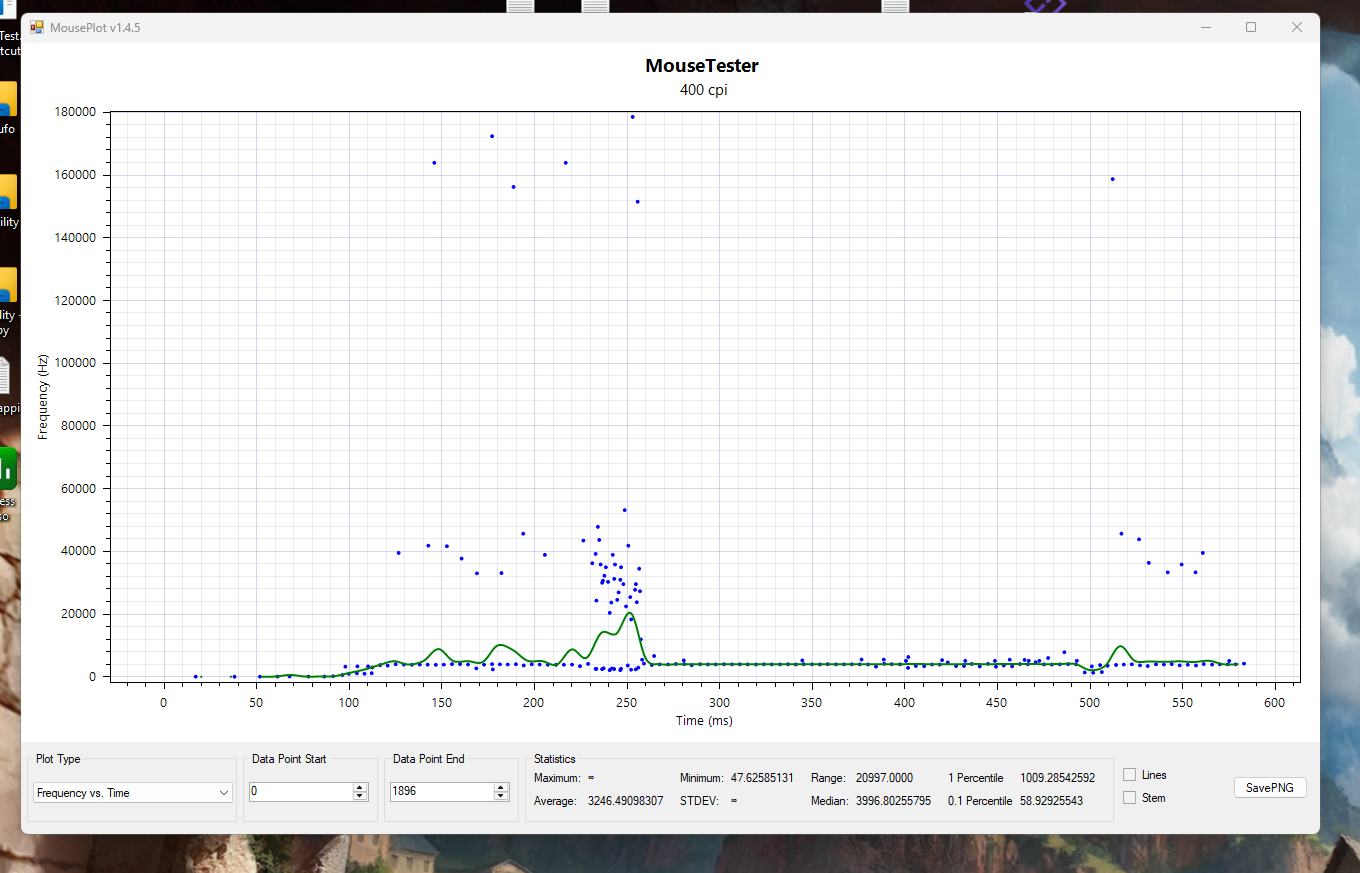Image resolution: width=1360 pixels, height=873 pixels.
Task: Focus the Data Point End field showing 1896
Action: pos(439,792)
